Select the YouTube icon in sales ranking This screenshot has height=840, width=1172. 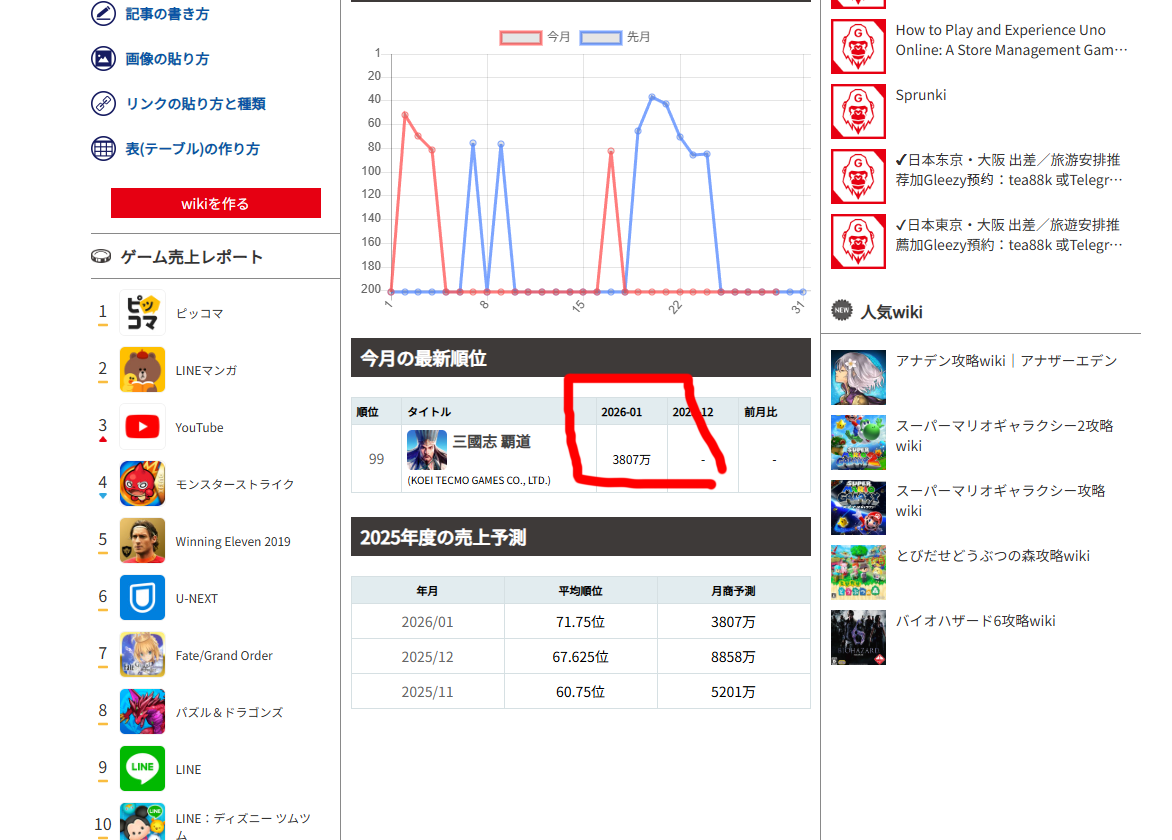click(142, 427)
